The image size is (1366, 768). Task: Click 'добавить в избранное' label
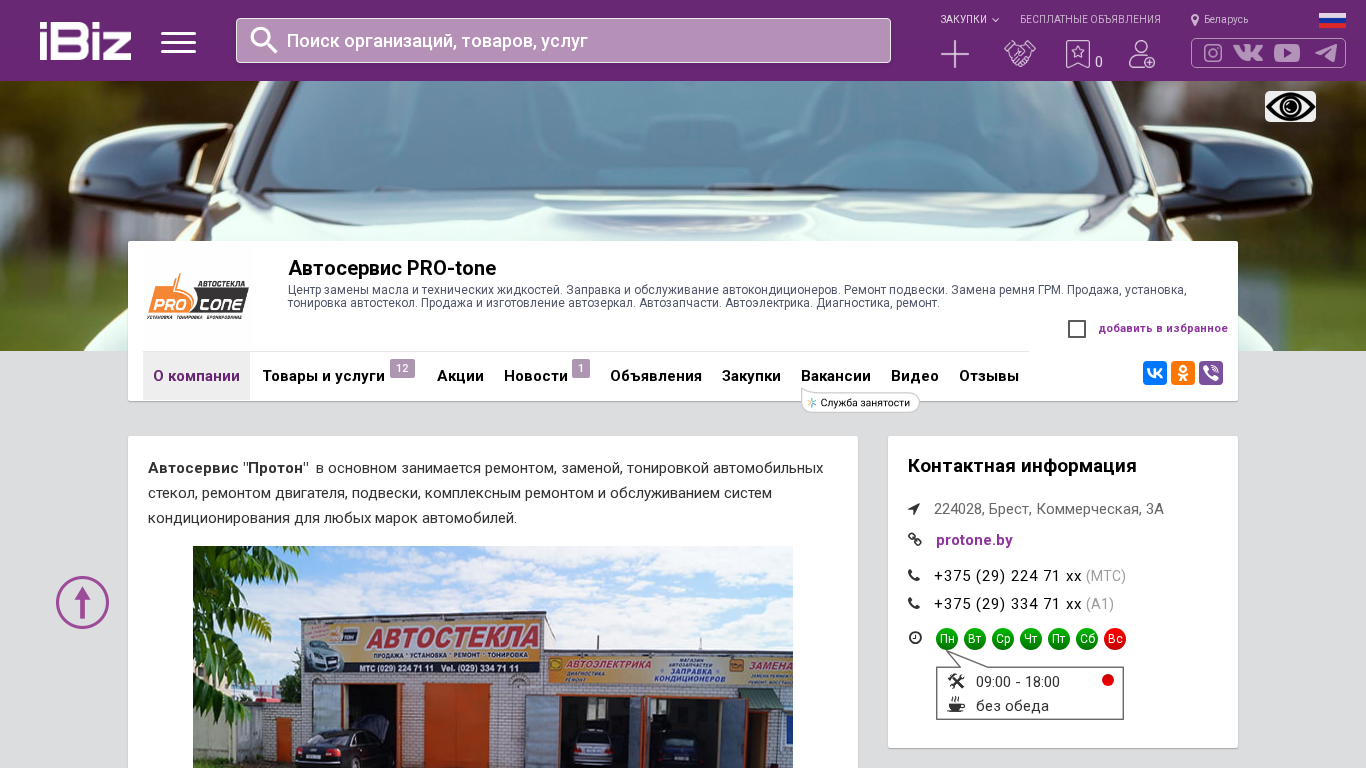[1163, 328]
